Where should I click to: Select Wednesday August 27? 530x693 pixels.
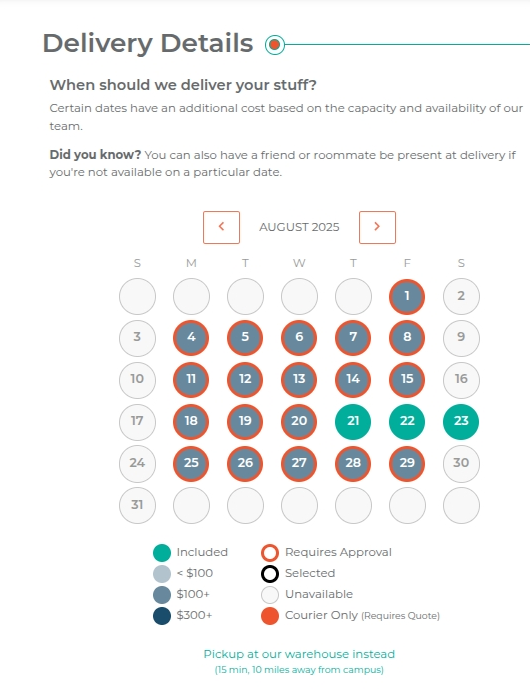[x=299, y=463]
